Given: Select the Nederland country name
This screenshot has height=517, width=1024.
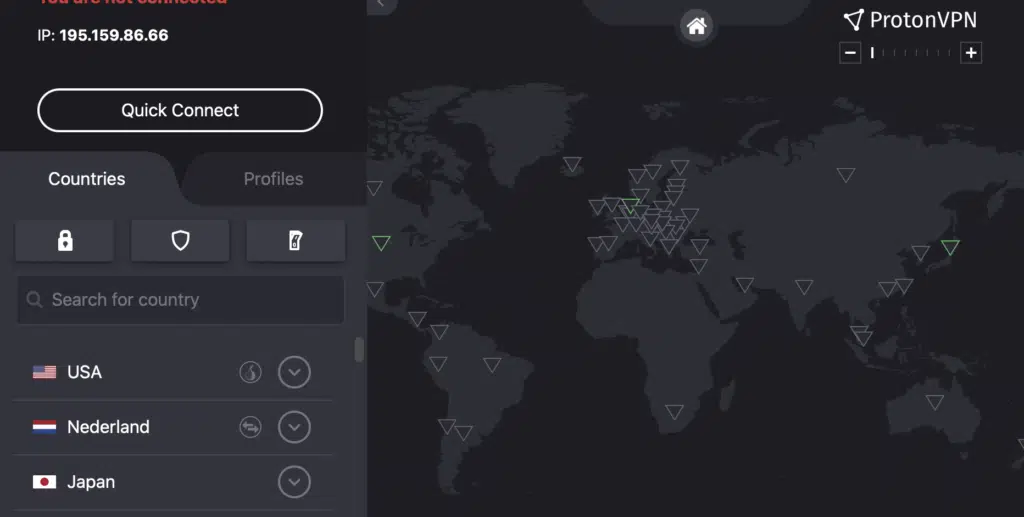Looking at the screenshot, I should point(108,427).
